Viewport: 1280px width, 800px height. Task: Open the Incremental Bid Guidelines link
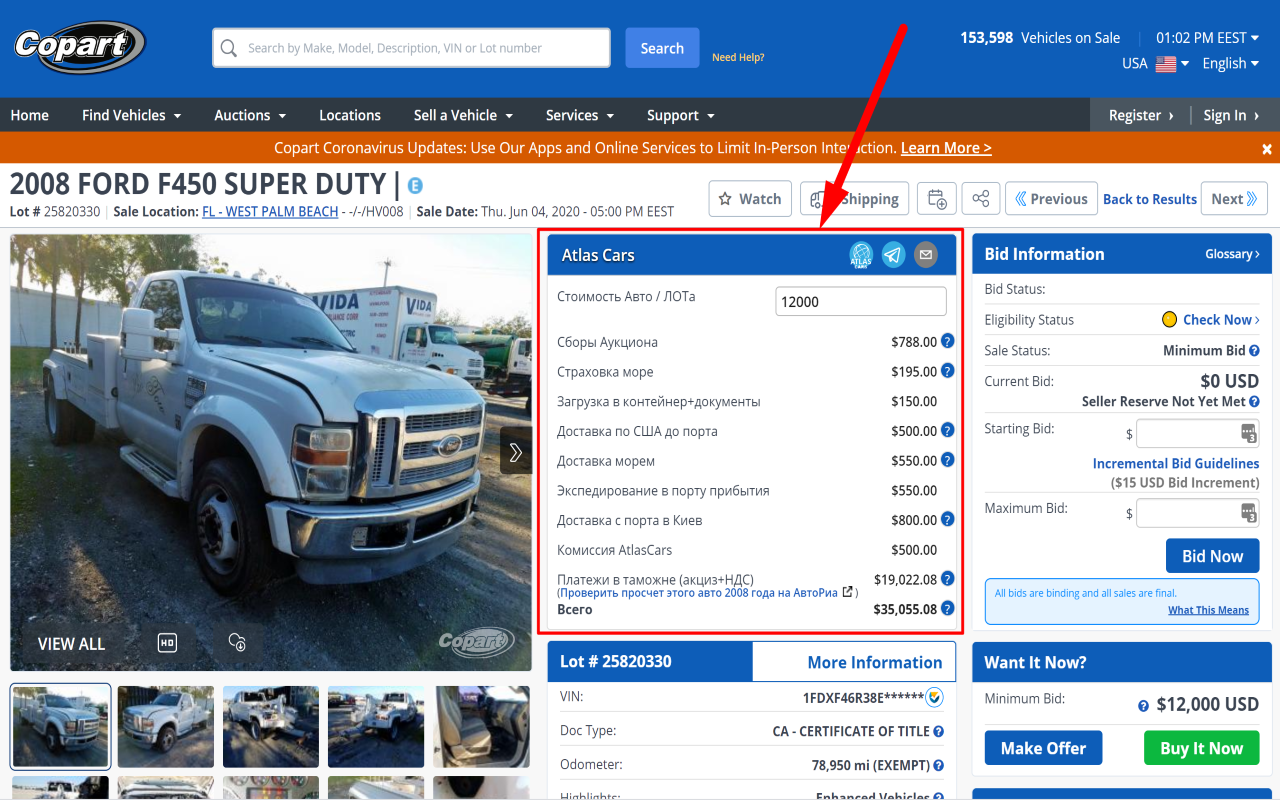point(1176,463)
